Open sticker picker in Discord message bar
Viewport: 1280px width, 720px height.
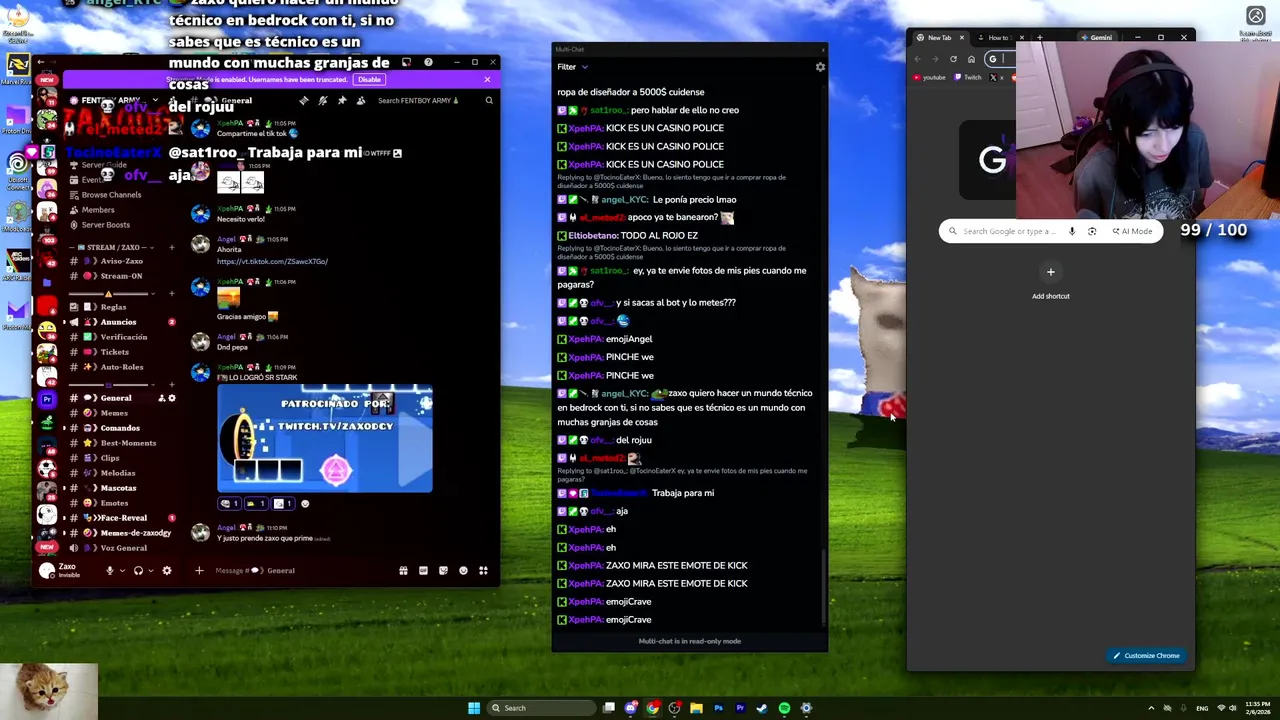pyautogui.click(x=443, y=570)
